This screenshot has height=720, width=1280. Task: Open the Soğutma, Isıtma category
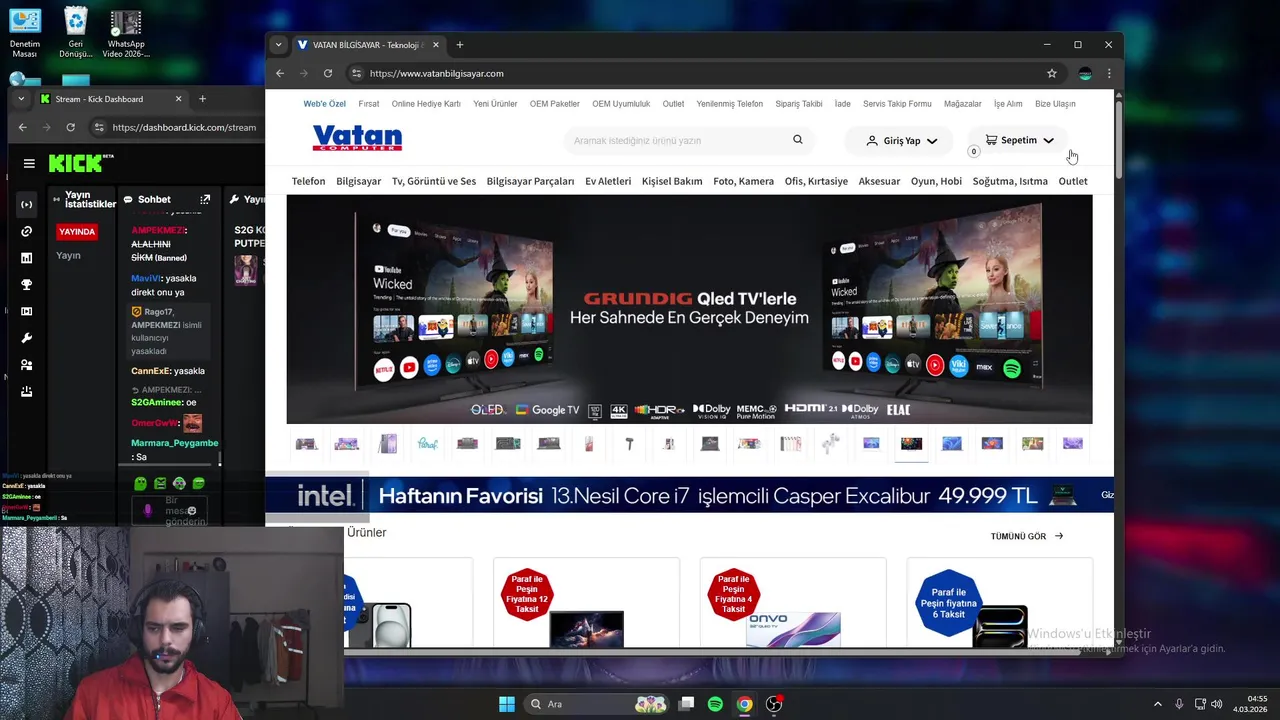coord(1010,181)
